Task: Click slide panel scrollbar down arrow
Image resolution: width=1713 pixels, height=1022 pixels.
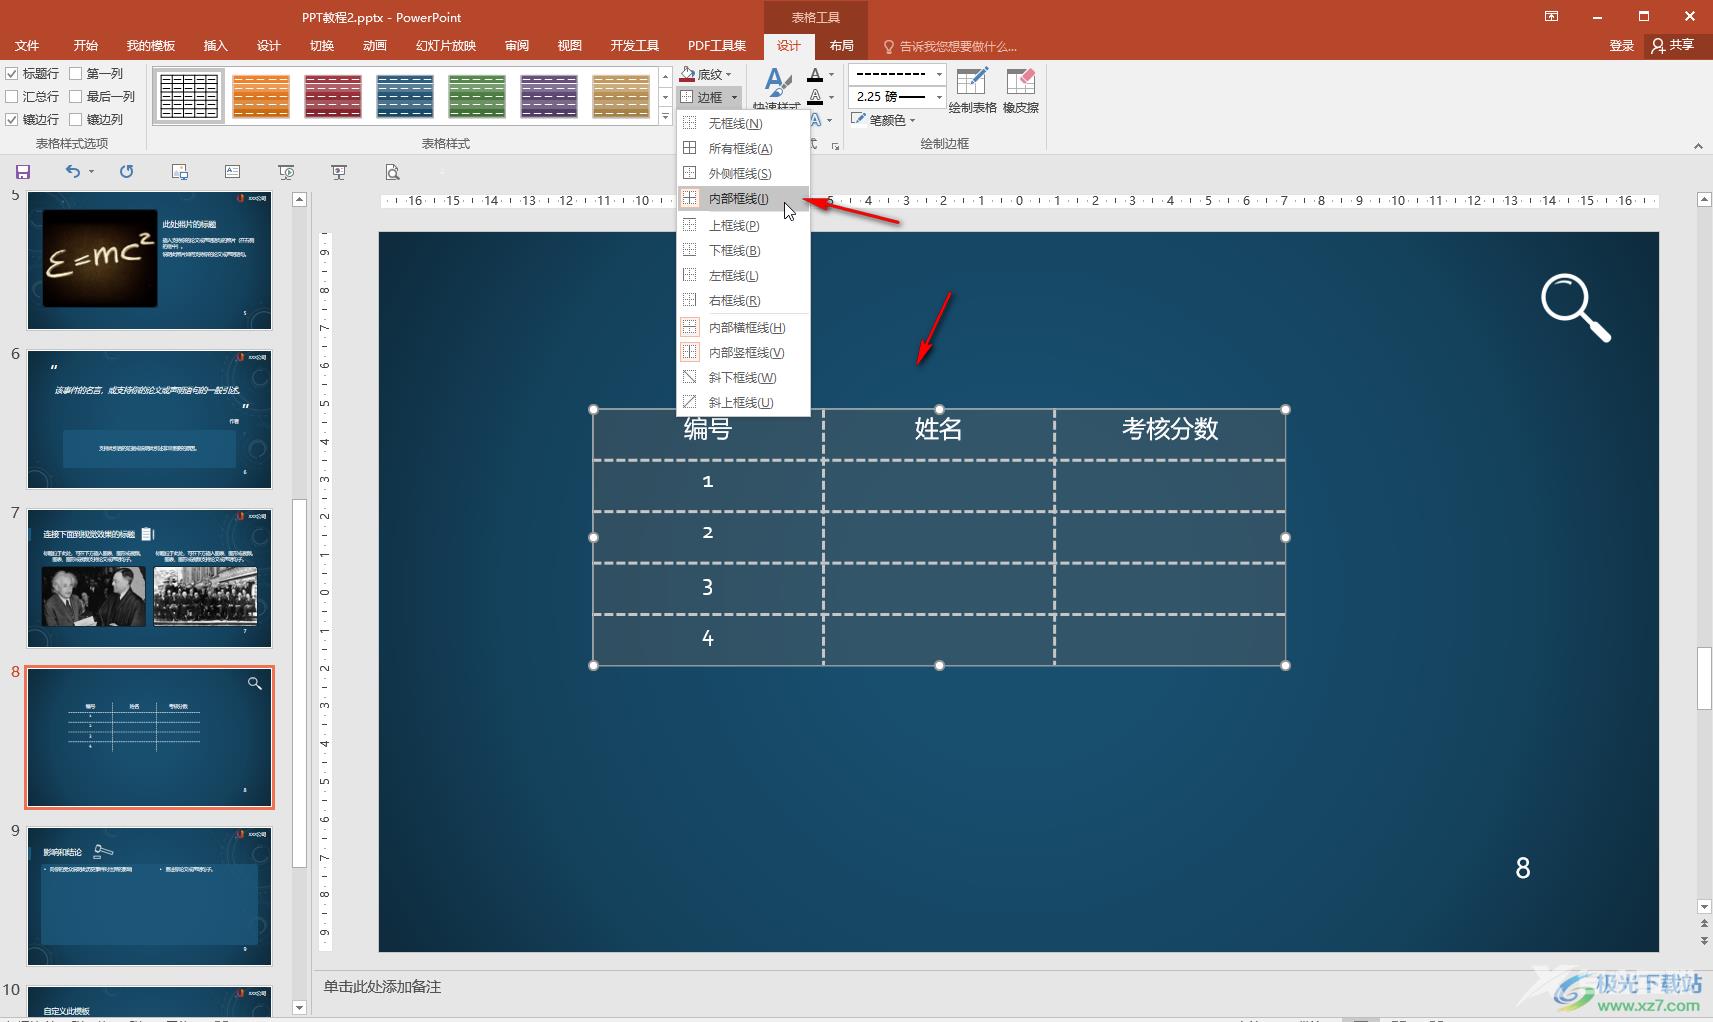Action: click(x=299, y=1007)
